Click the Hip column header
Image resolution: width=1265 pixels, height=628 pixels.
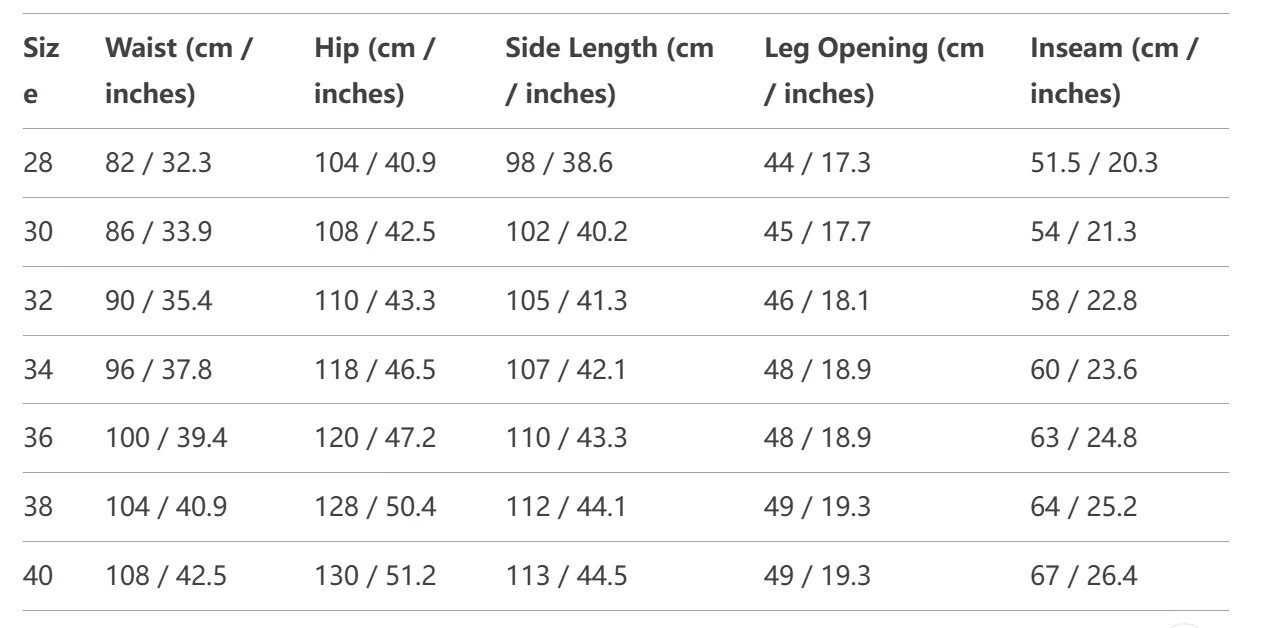(x=374, y=71)
